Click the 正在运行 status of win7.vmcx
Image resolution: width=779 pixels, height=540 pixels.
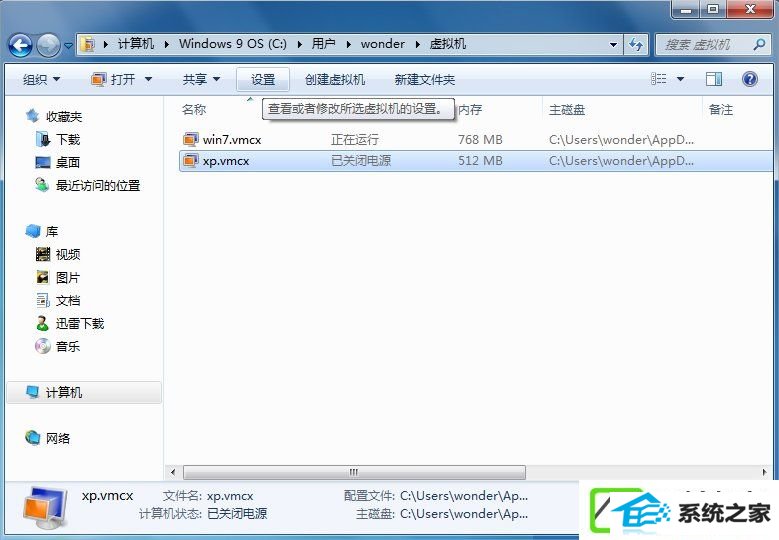355,140
